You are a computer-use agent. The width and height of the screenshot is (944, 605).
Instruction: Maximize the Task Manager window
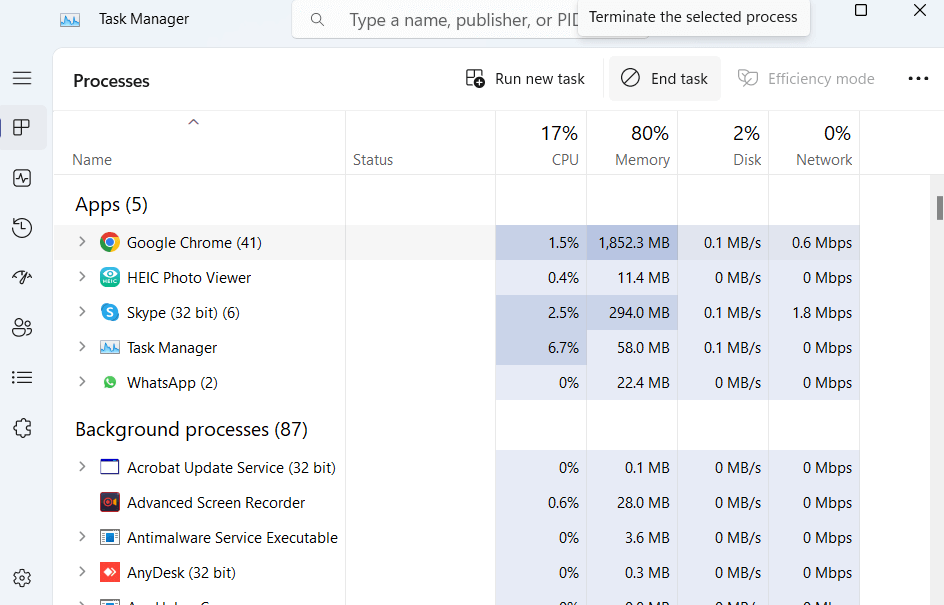(861, 10)
